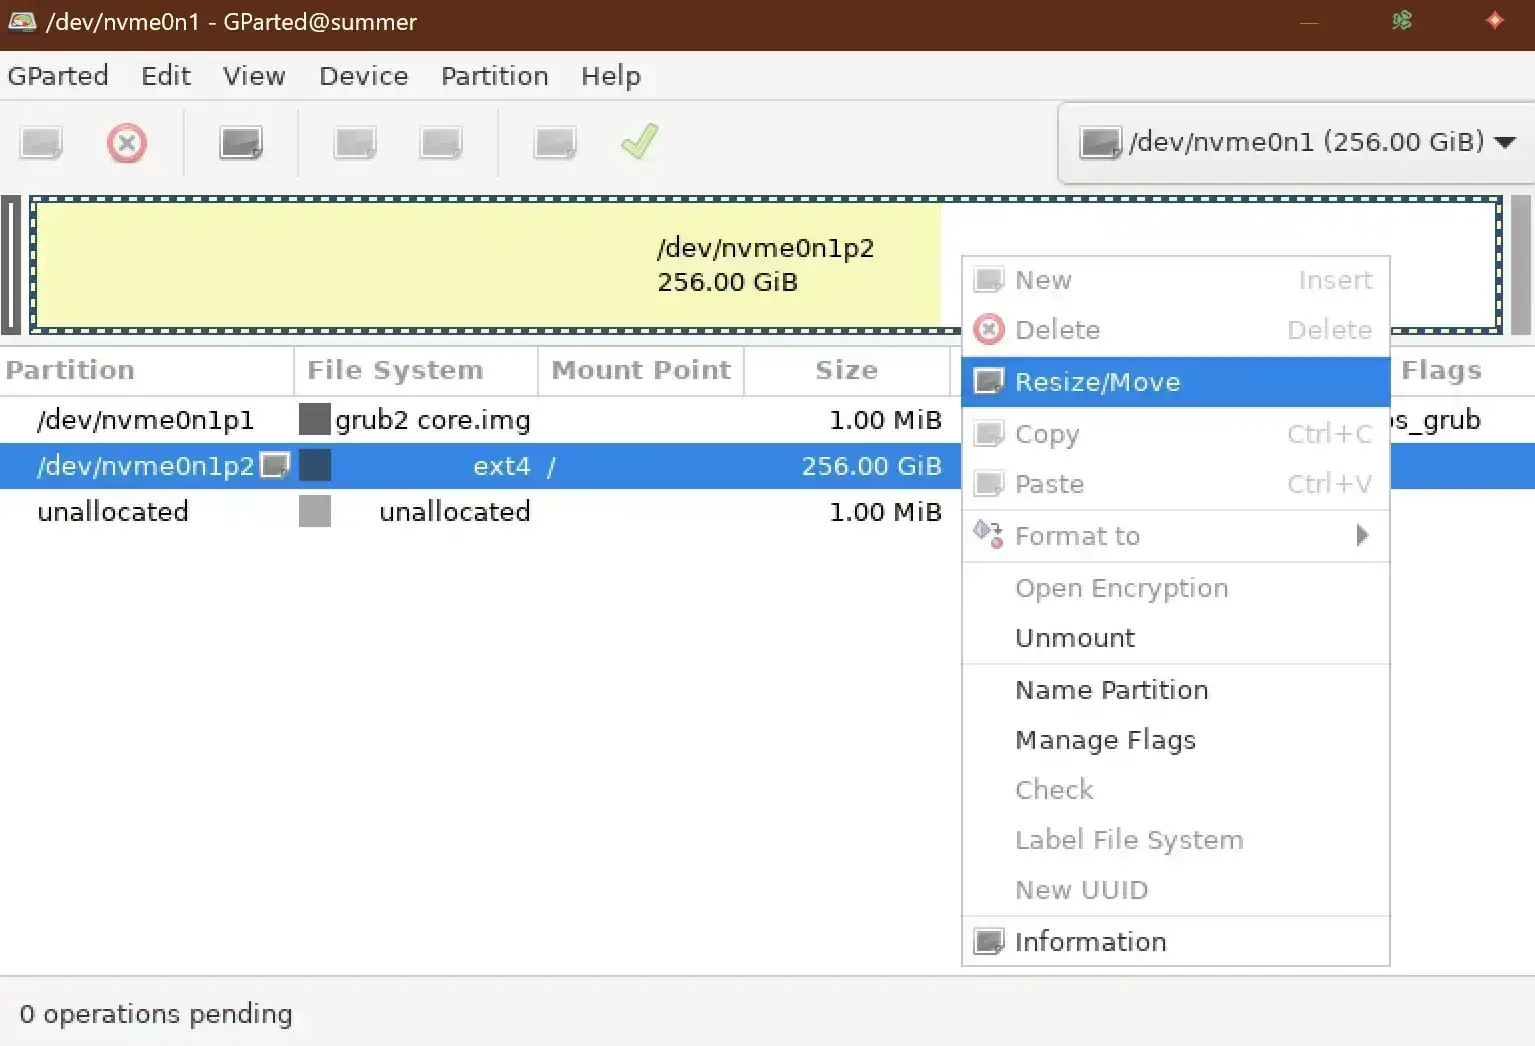Click the Copy context menu entry
The height and width of the screenshot is (1046, 1535).
[1176, 434]
